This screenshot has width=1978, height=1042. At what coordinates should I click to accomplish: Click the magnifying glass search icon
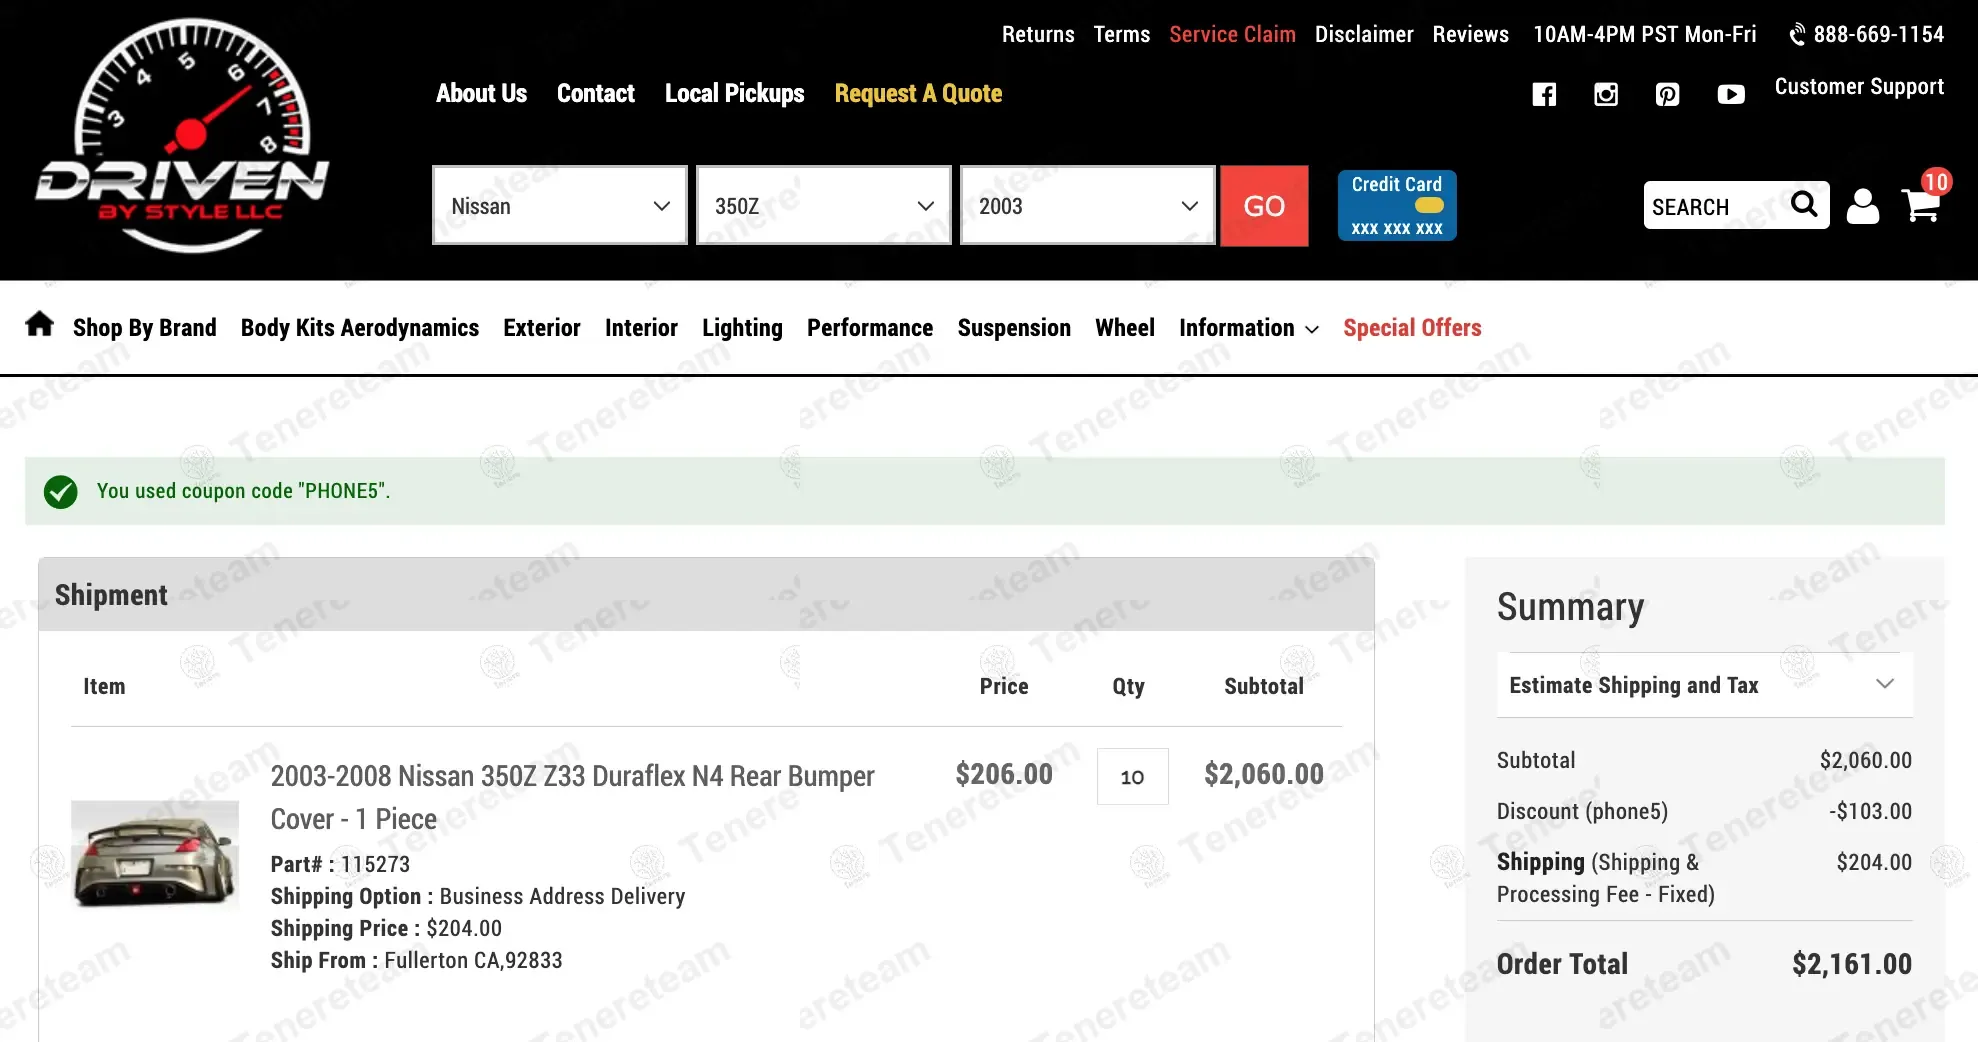click(x=1804, y=204)
